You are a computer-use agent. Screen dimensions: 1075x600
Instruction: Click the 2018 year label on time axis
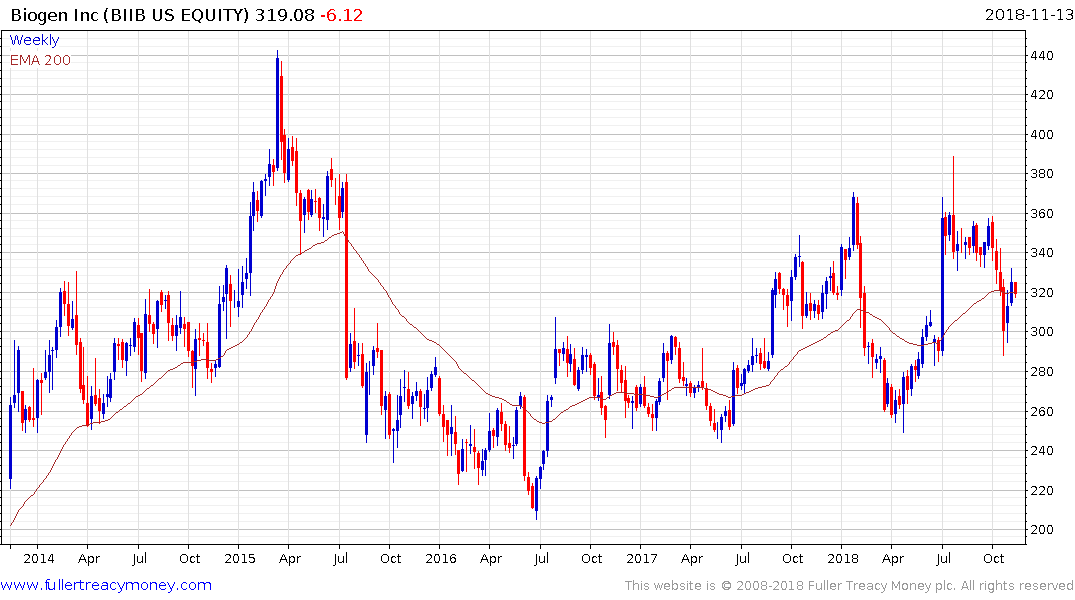click(843, 558)
